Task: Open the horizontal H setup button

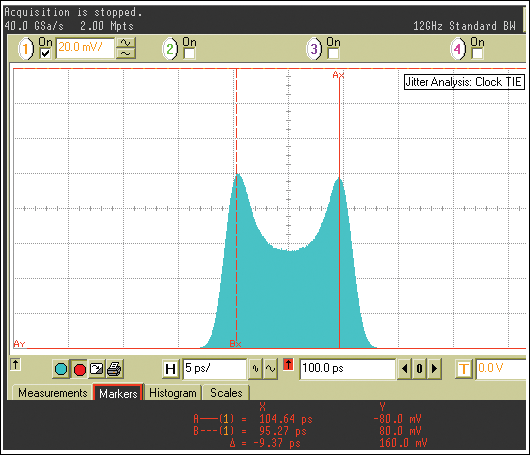Action: coord(171,369)
